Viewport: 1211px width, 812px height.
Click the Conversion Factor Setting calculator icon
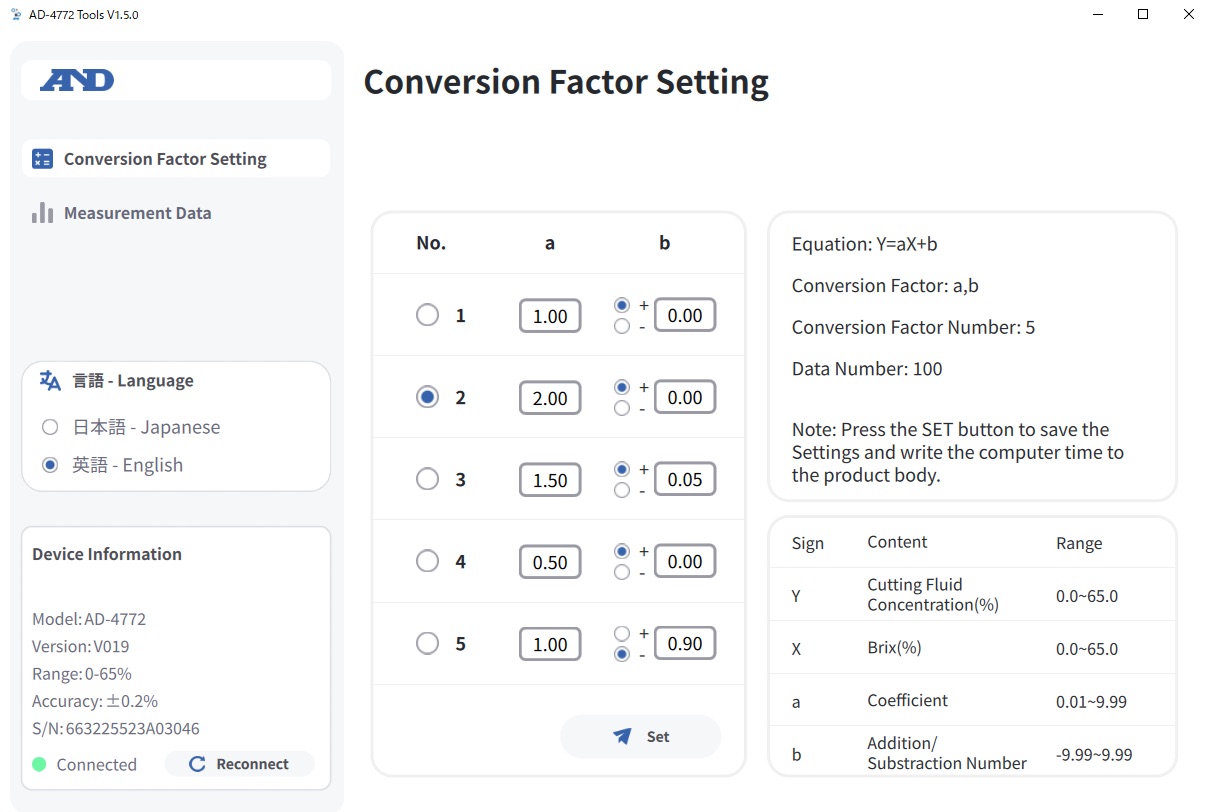pyautogui.click(x=42, y=159)
